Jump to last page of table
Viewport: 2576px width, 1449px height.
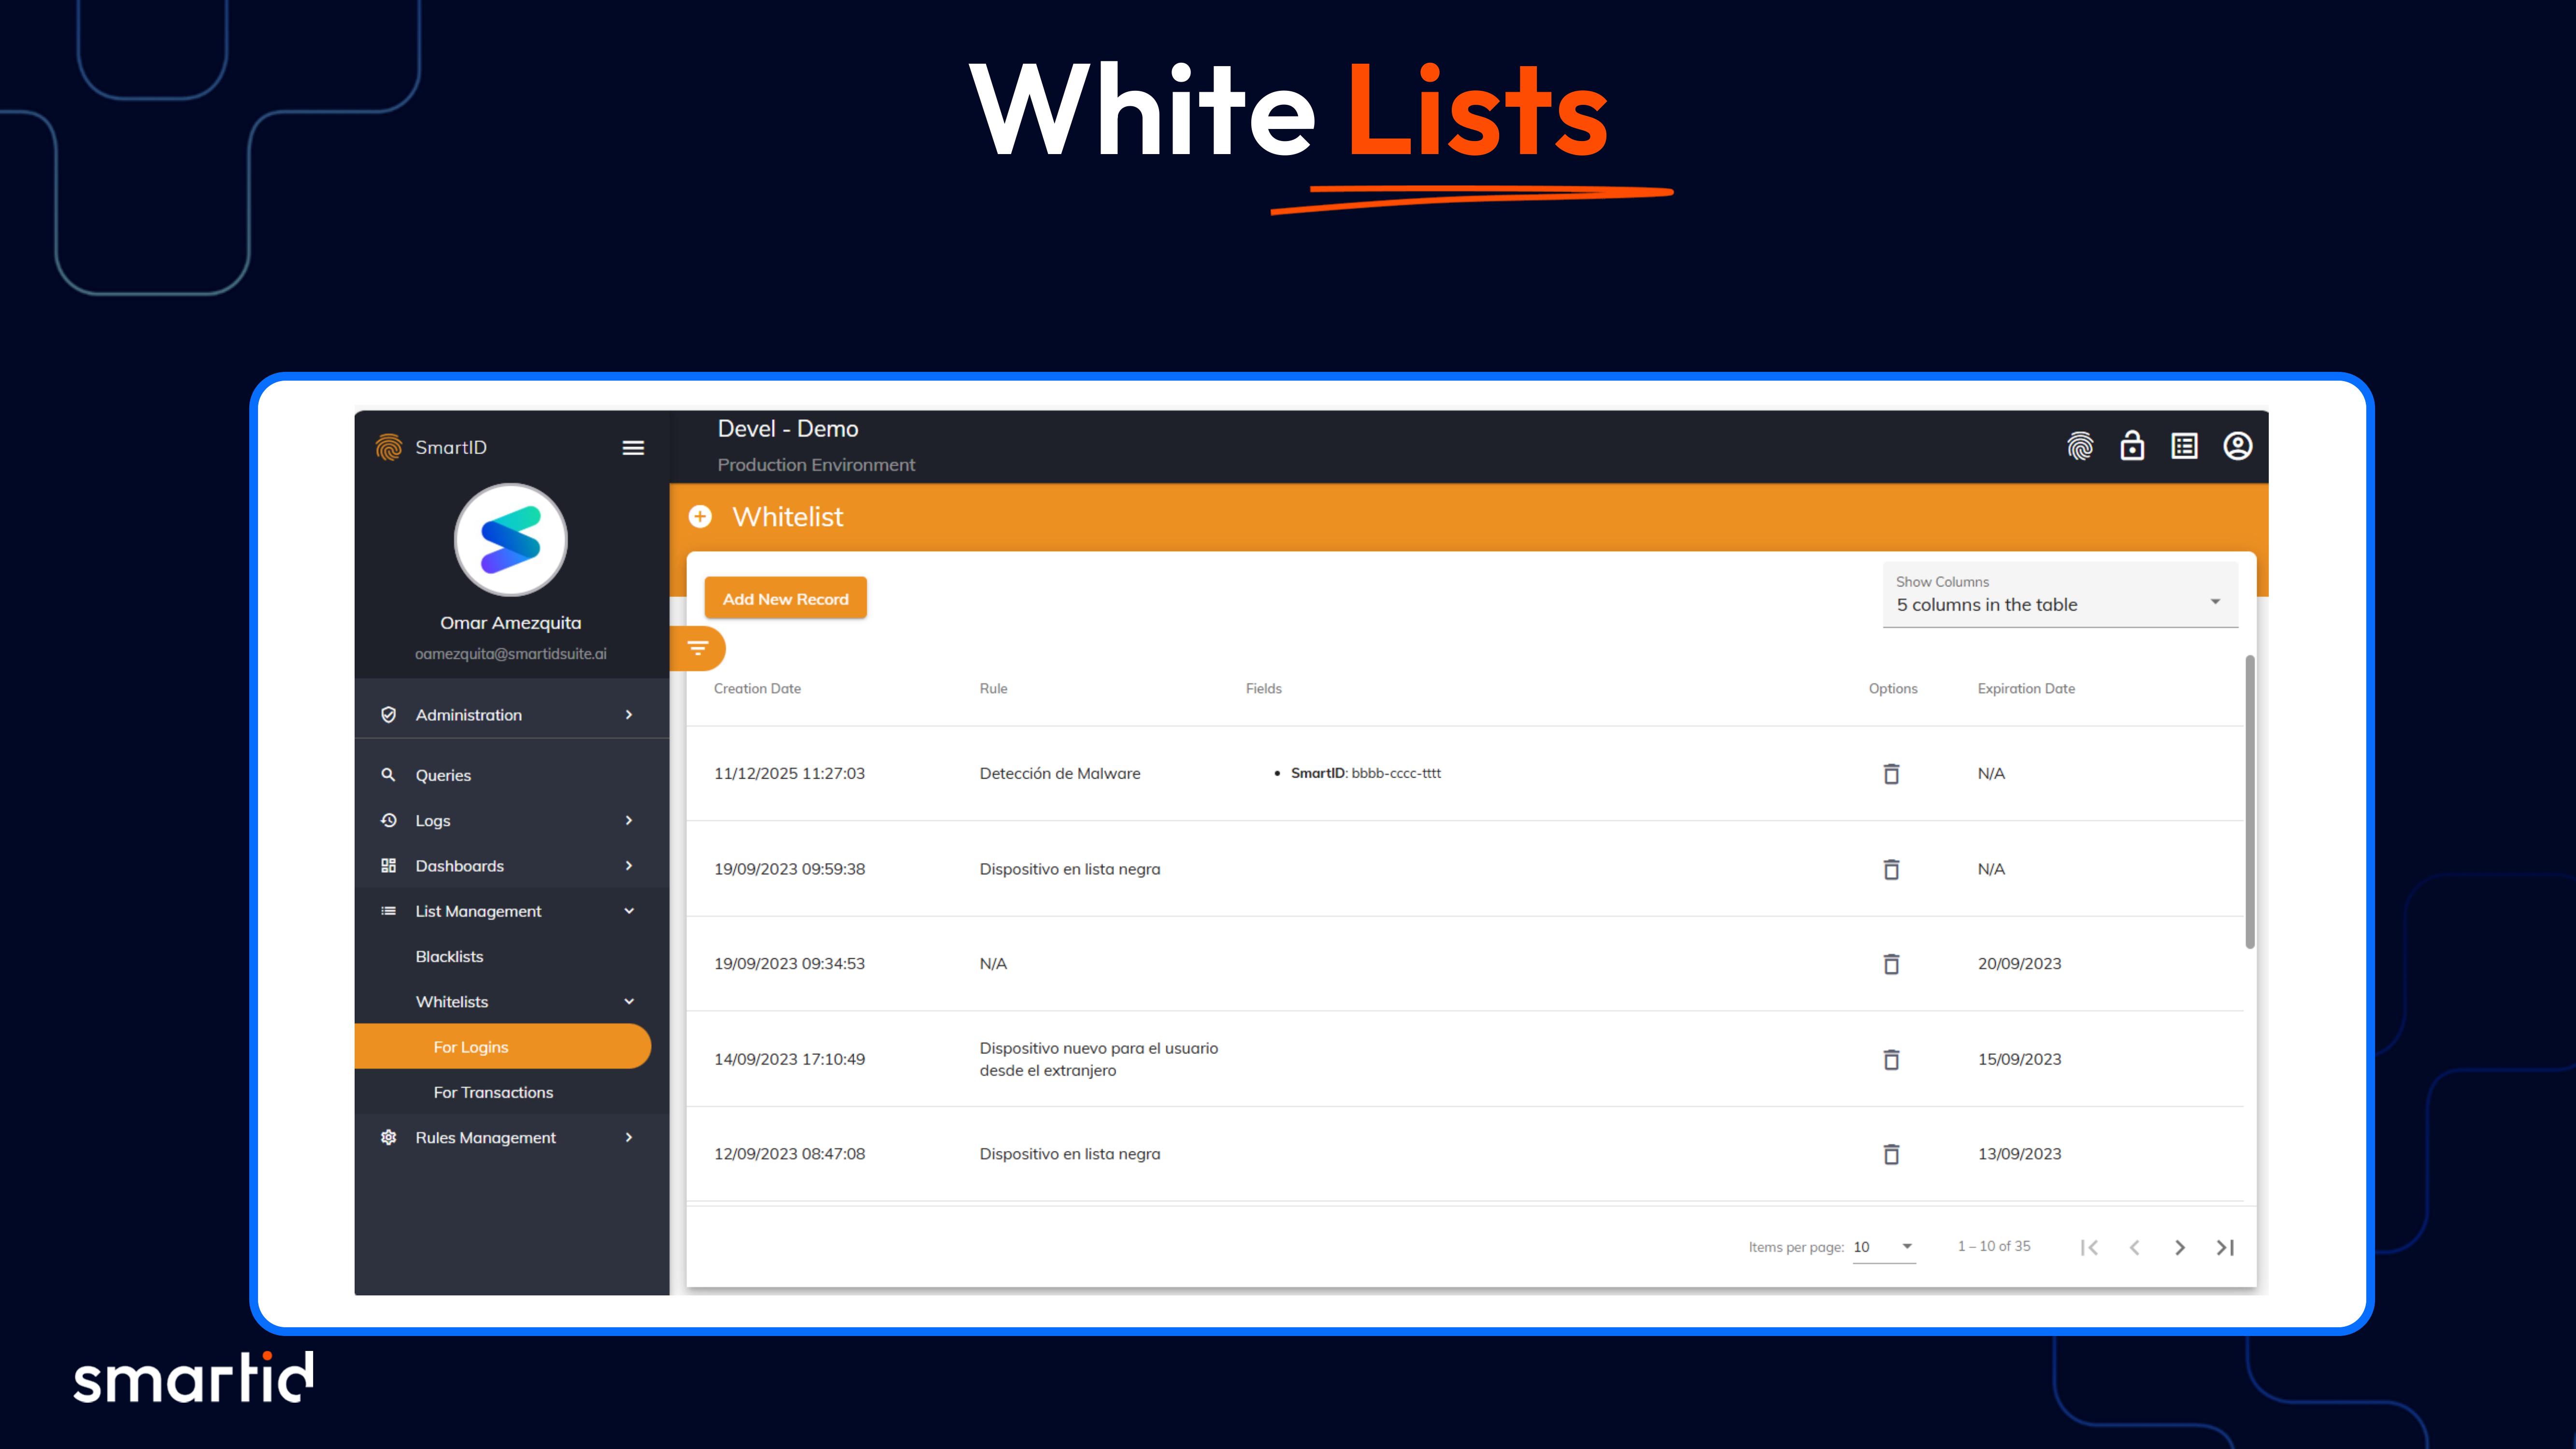click(2225, 1247)
